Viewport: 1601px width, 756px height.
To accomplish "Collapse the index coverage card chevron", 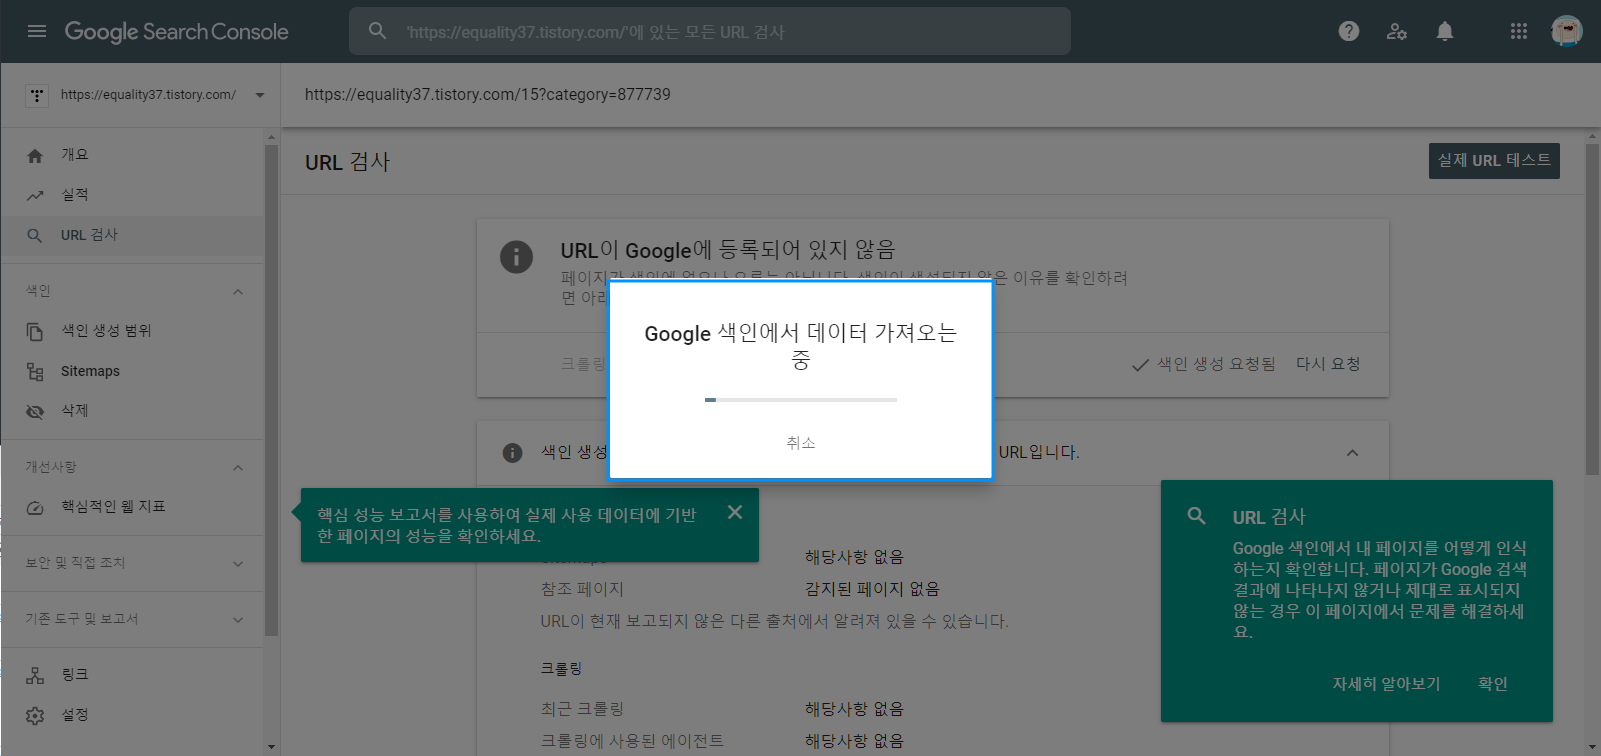I will coord(1352,453).
